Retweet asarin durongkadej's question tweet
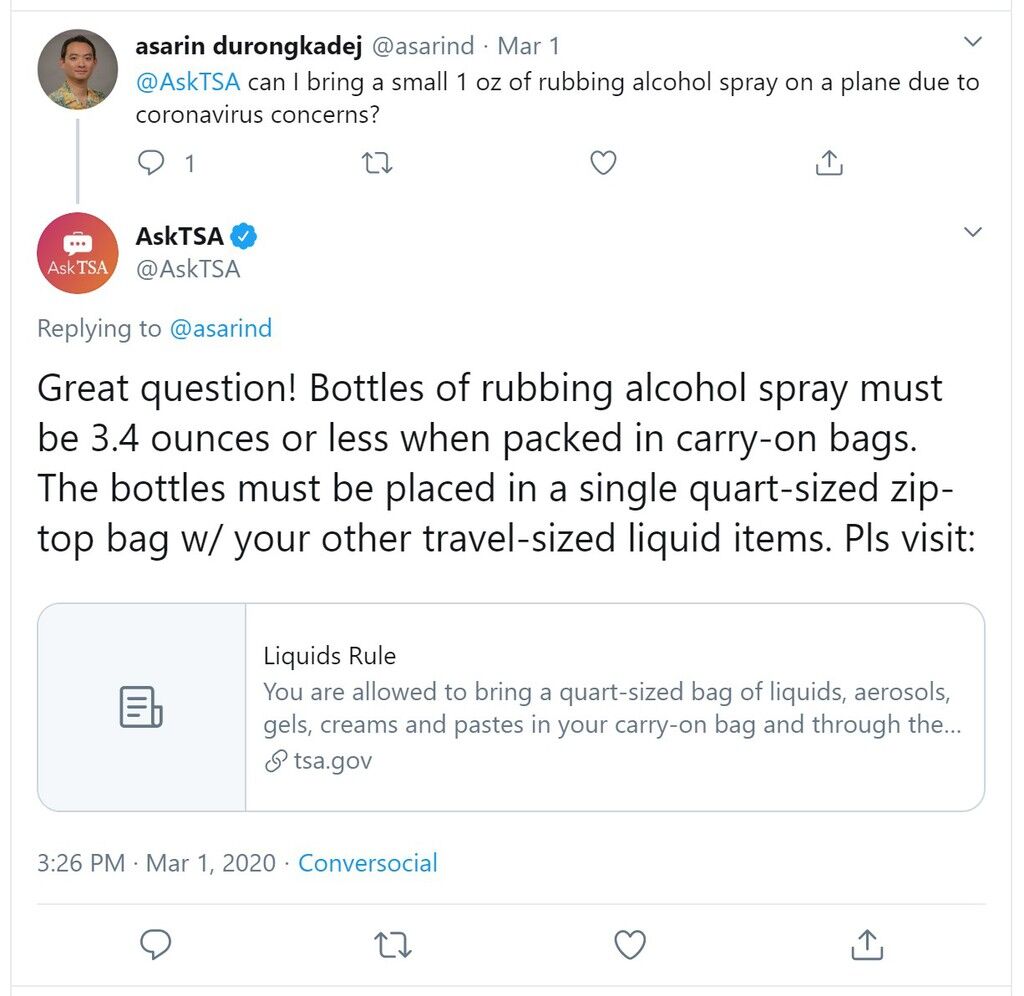This screenshot has height=996, width=1024. (377, 163)
